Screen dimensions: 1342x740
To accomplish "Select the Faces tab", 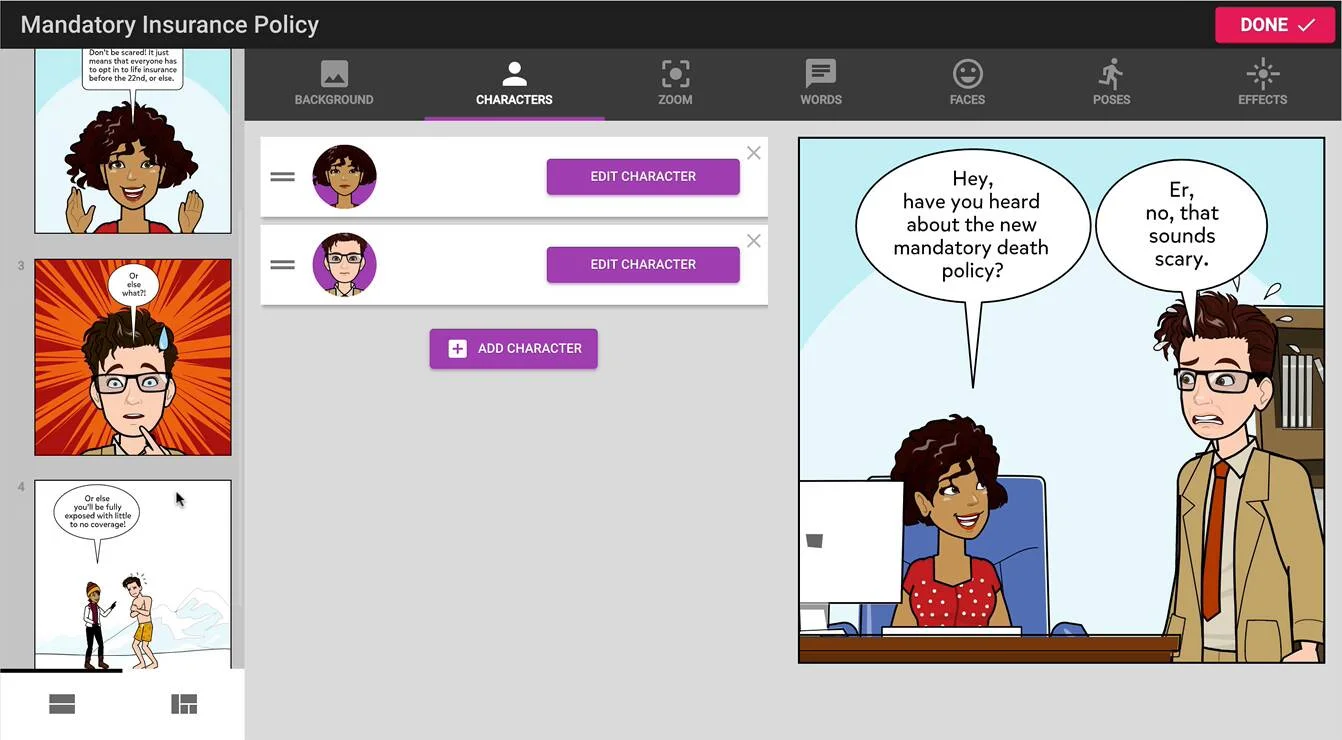I will point(967,84).
